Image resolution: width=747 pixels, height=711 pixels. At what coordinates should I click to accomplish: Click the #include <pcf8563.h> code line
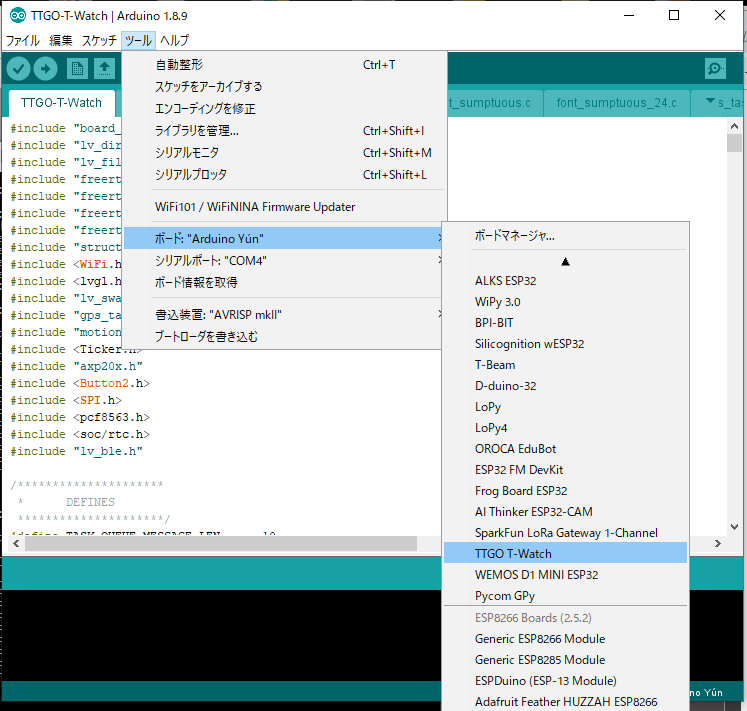[x=80, y=417]
